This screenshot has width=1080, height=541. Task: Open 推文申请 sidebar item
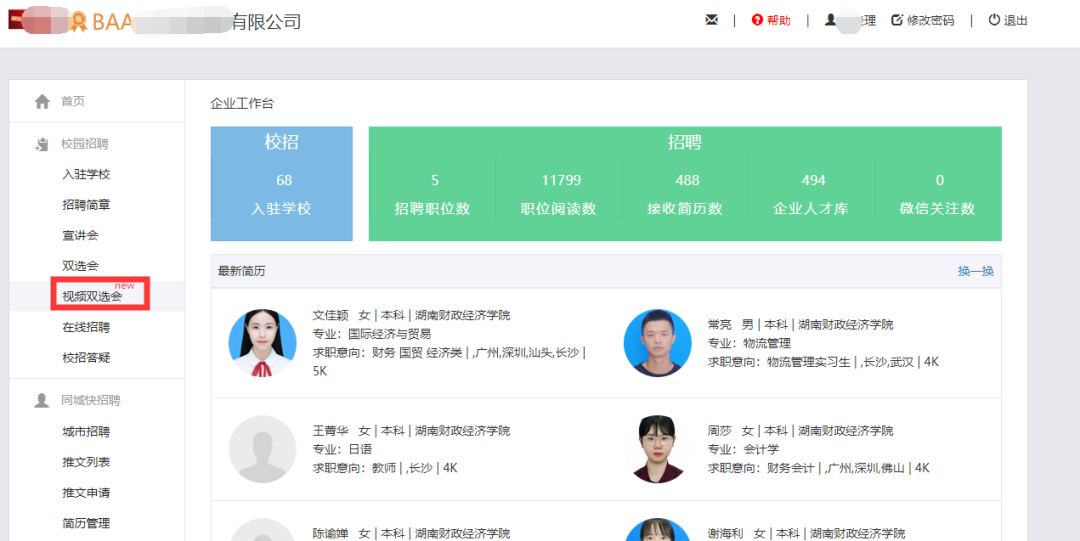point(86,493)
